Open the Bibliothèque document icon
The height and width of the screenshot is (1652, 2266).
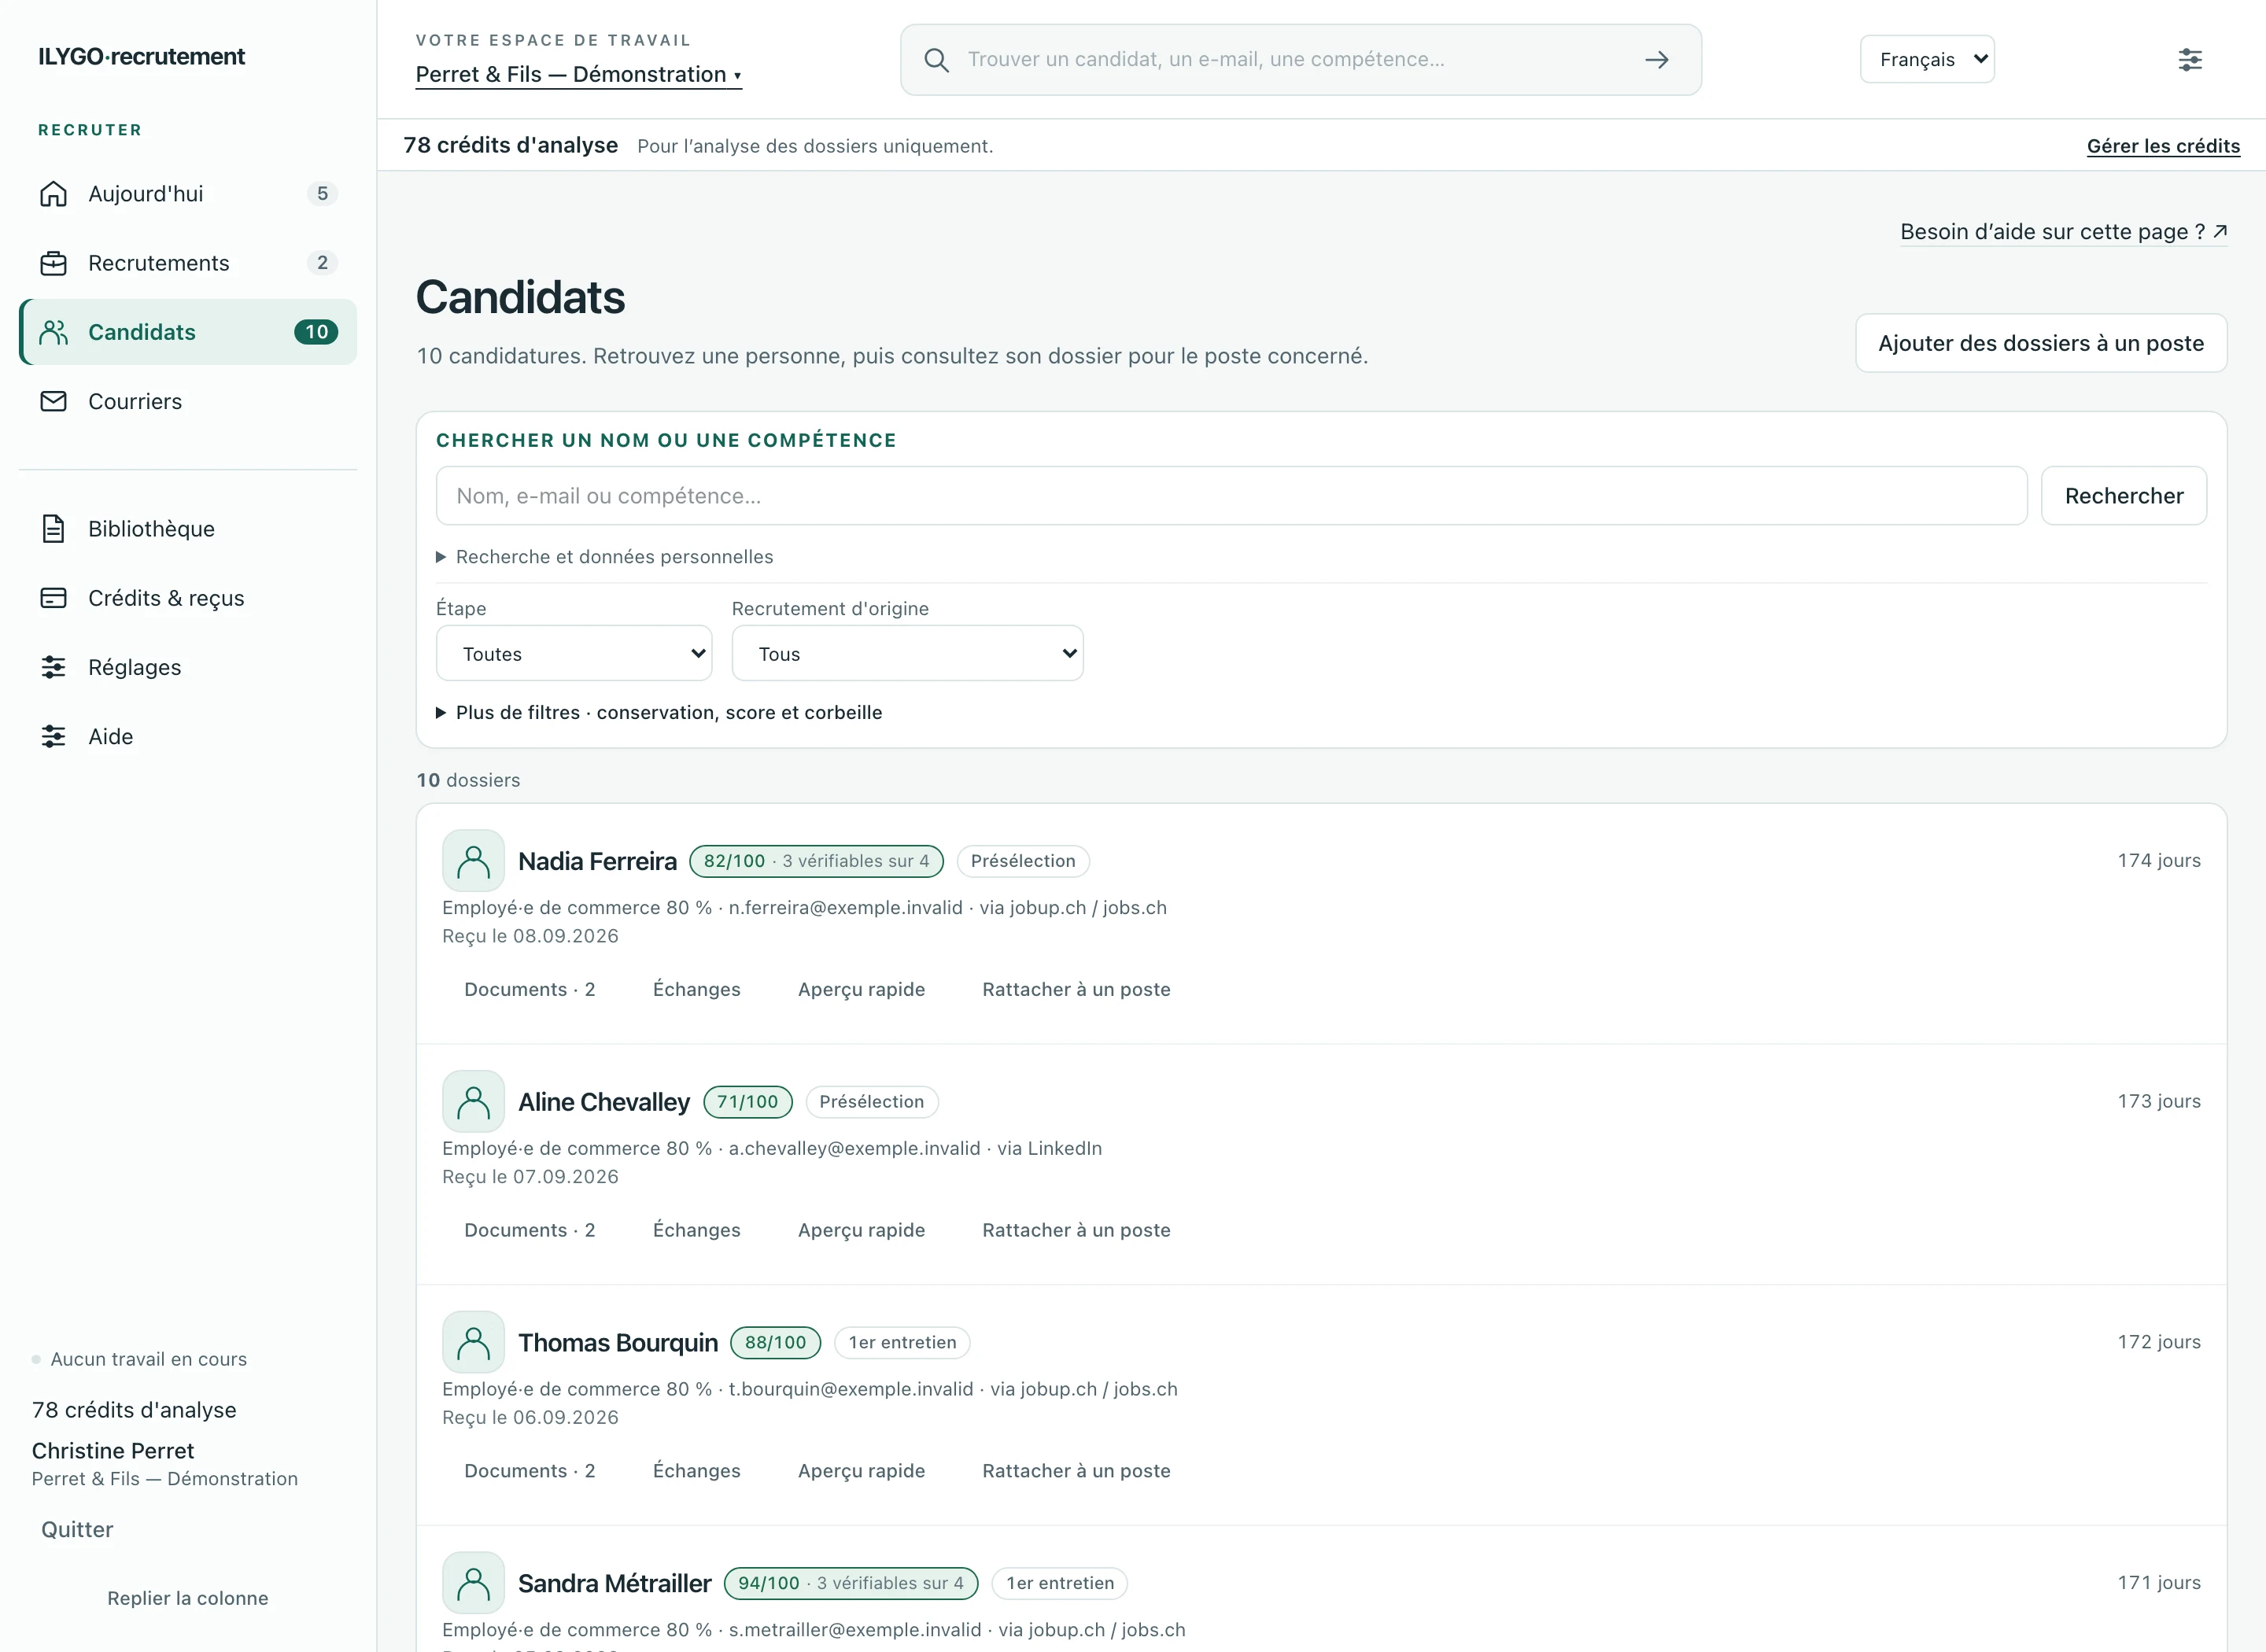(x=53, y=529)
